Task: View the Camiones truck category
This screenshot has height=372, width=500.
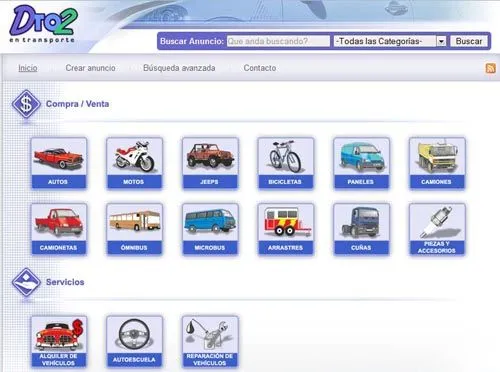Action: (x=437, y=163)
